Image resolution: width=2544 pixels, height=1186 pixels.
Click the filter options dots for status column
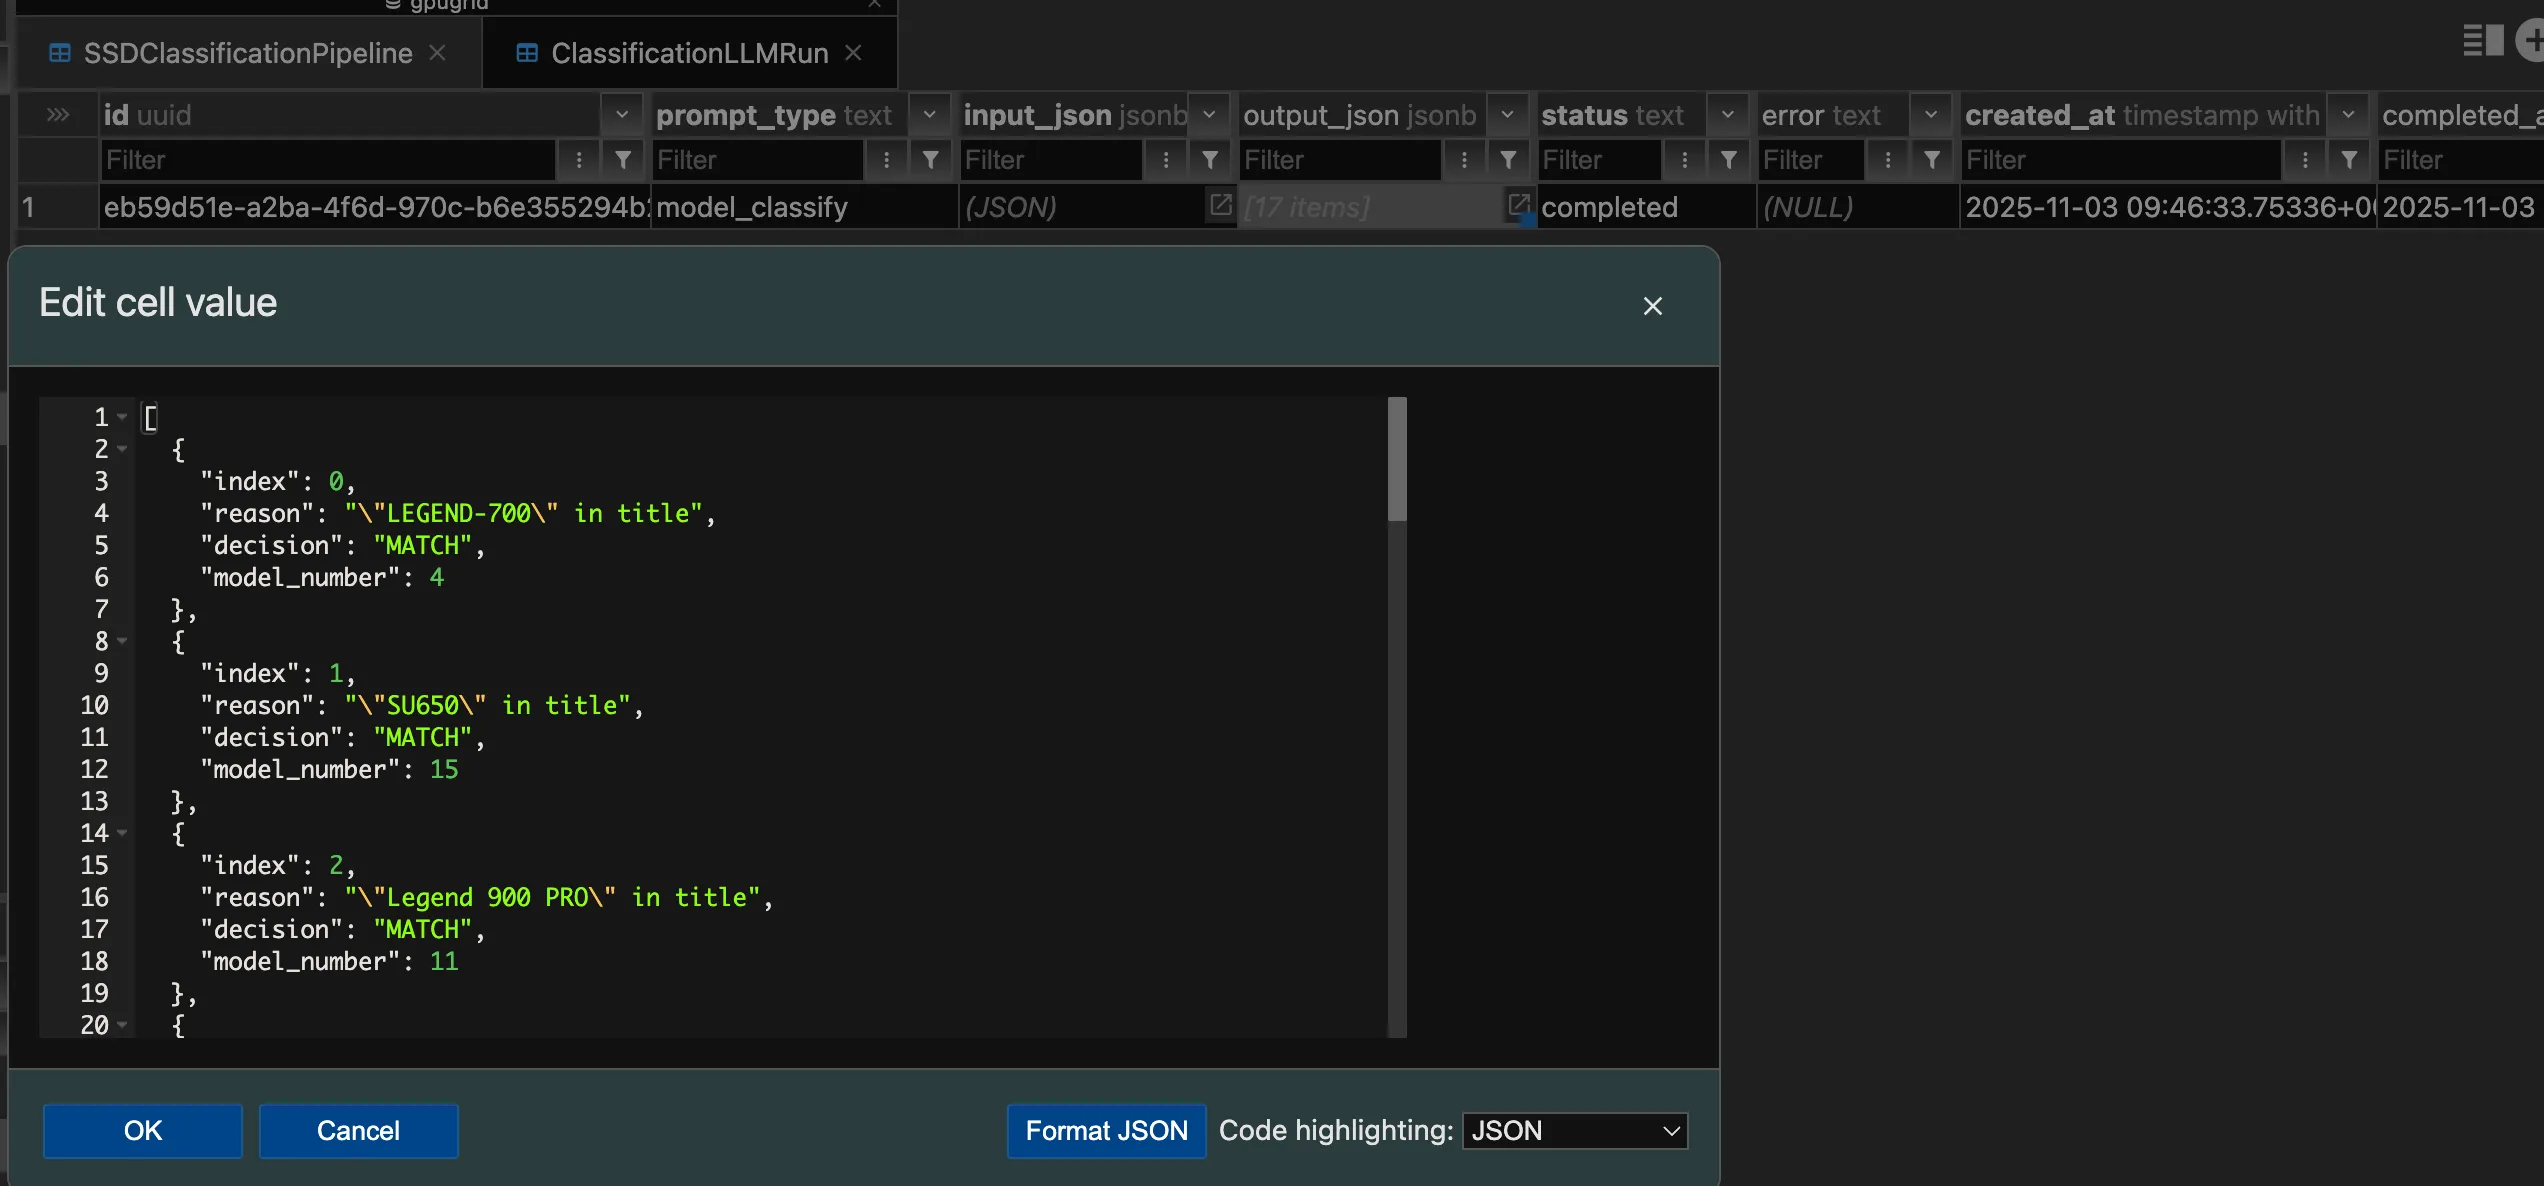tap(1684, 160)
